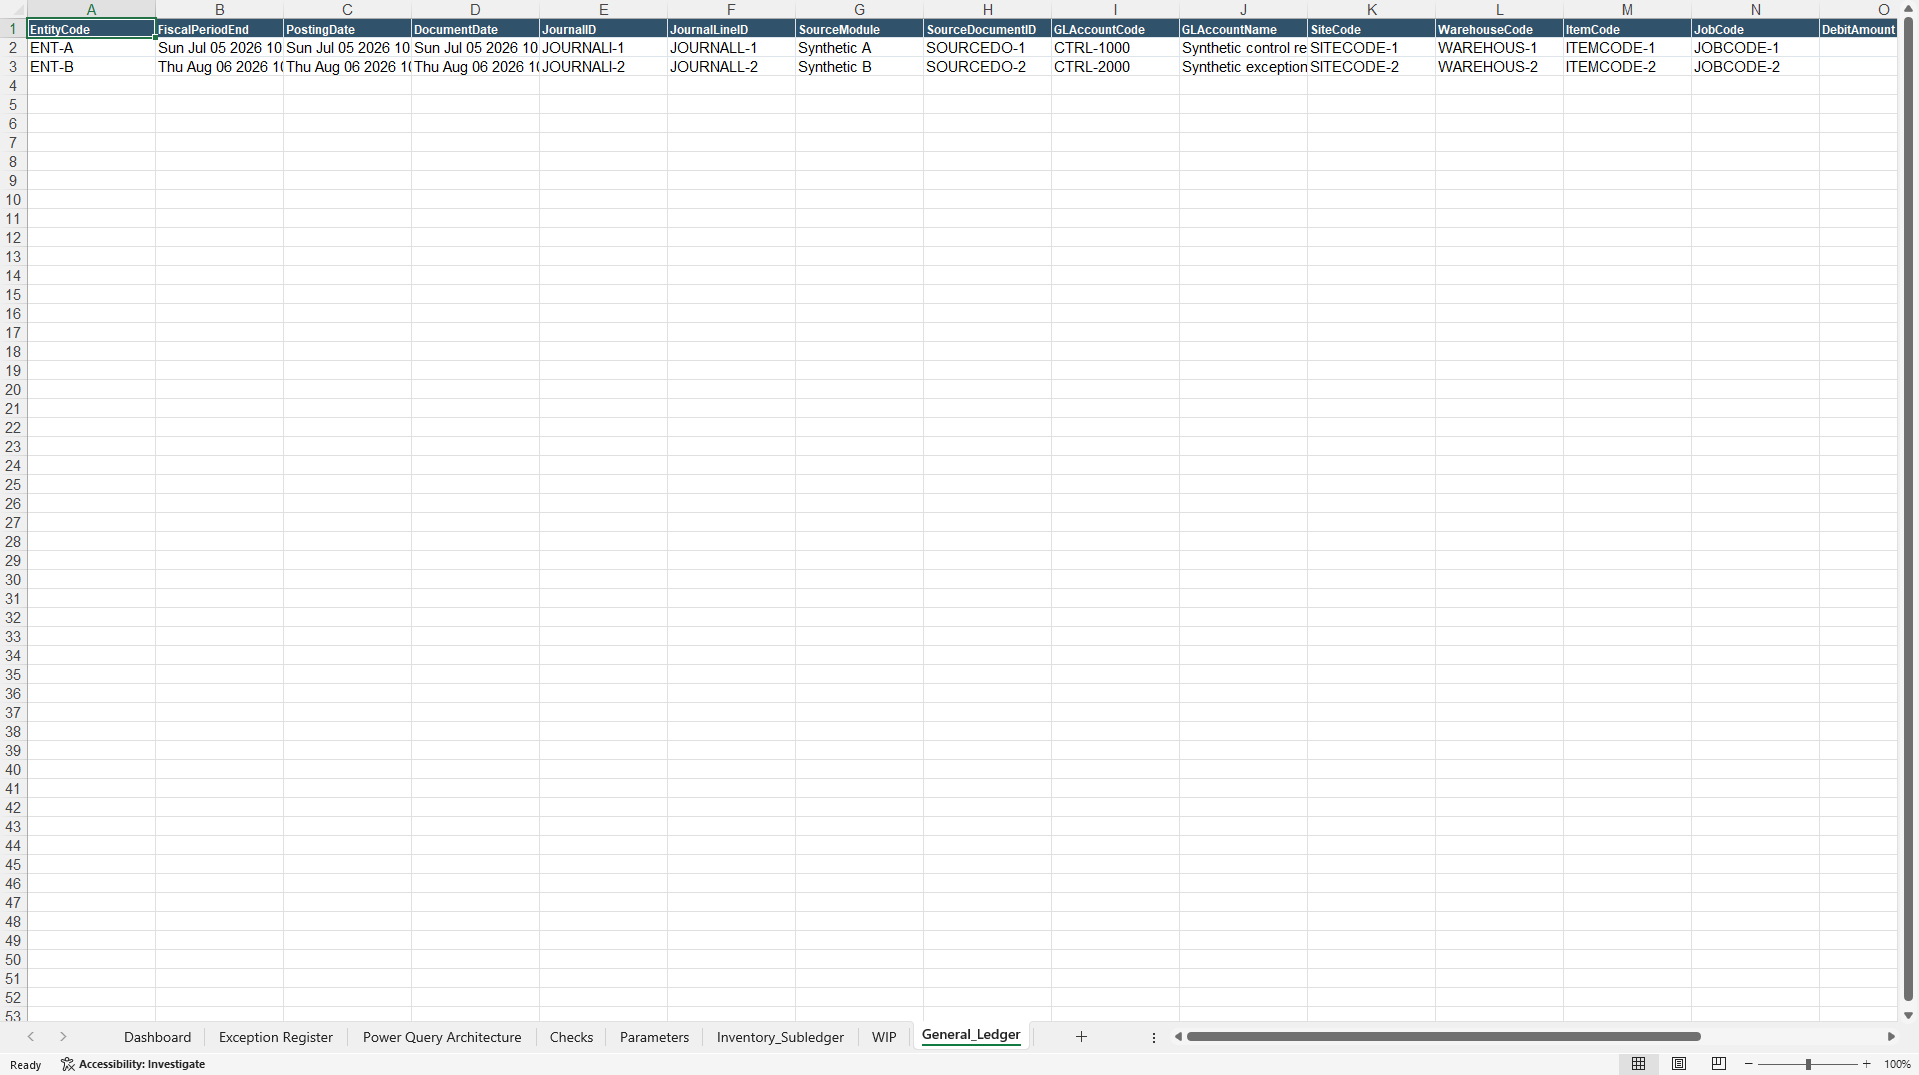Select row 3 header
The height and width of the screenshot is (1075, 1919).
point(13,67)
